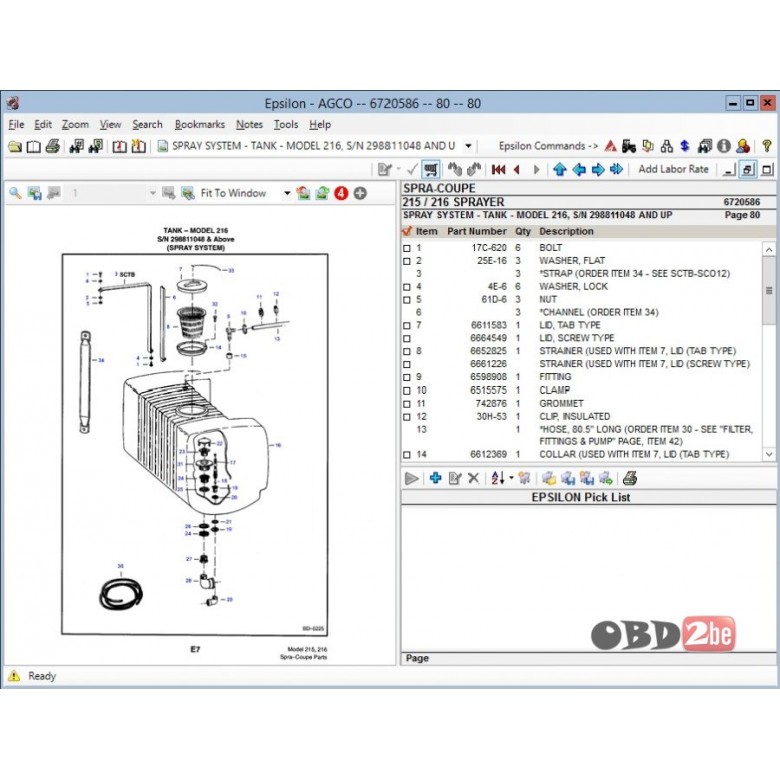Click the magnifier zoom icon above the diagram

[15, 193]
